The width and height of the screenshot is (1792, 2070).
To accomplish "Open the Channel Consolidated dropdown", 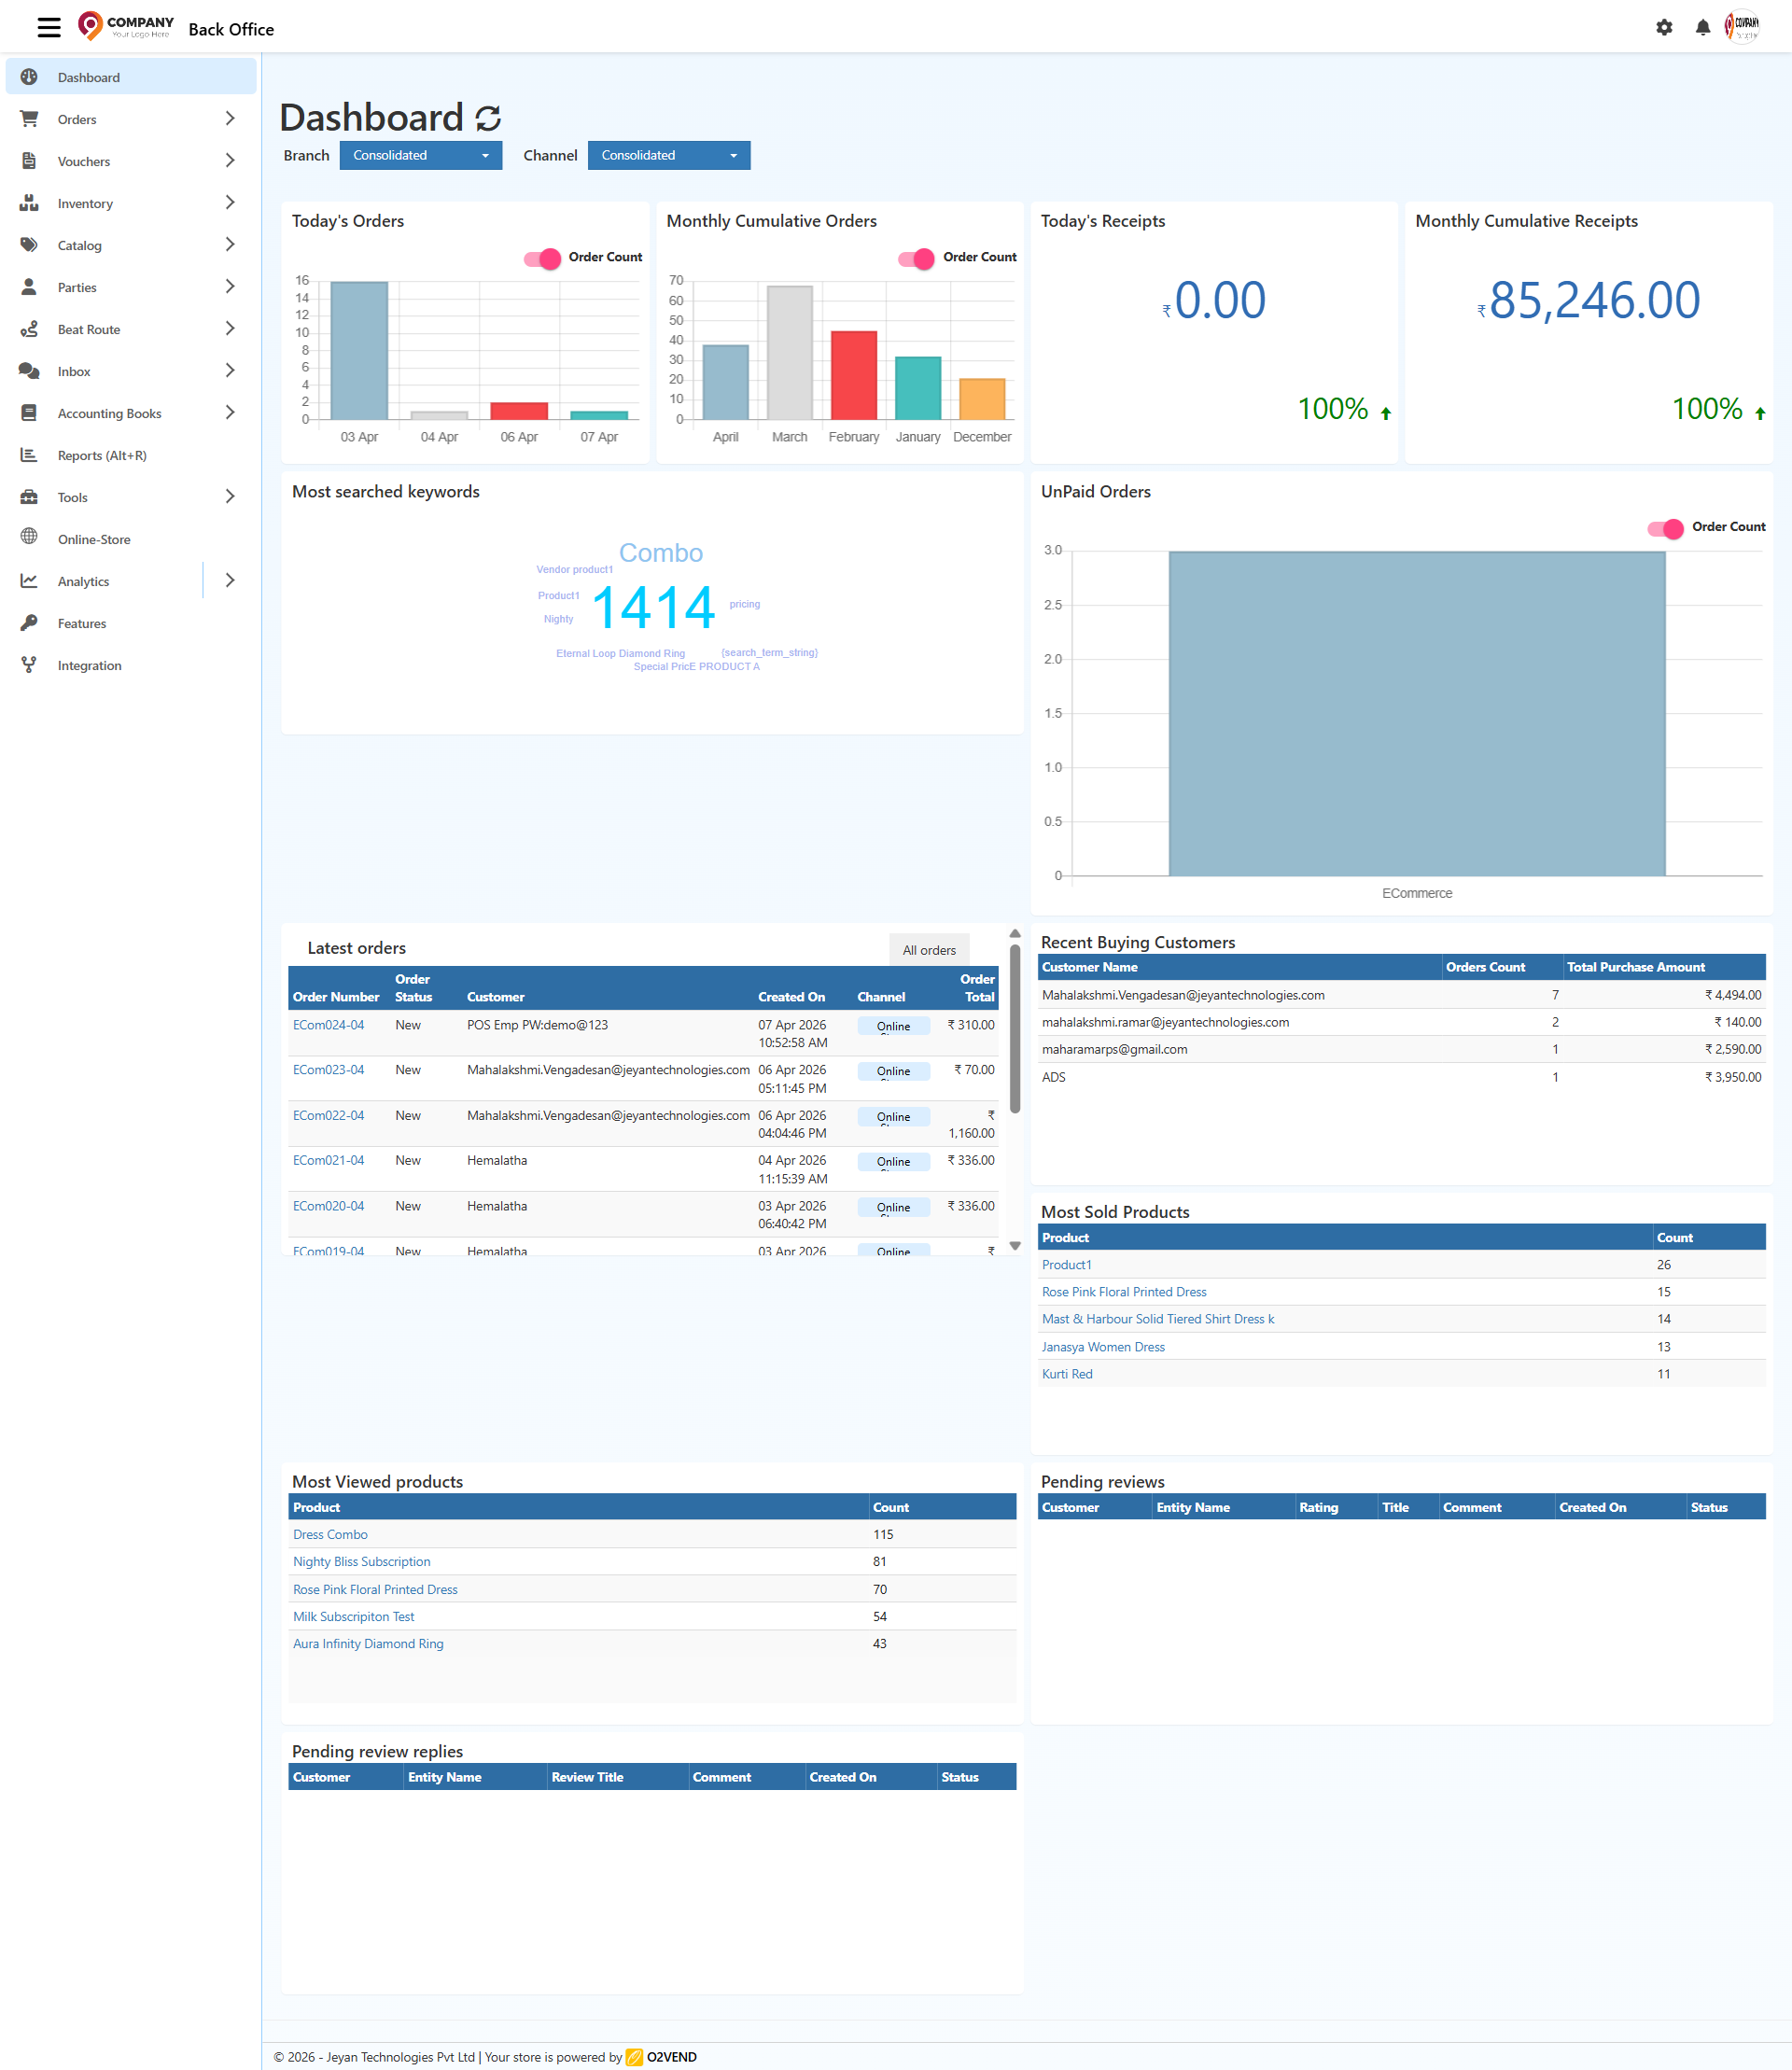I will (x=668, y=155).
